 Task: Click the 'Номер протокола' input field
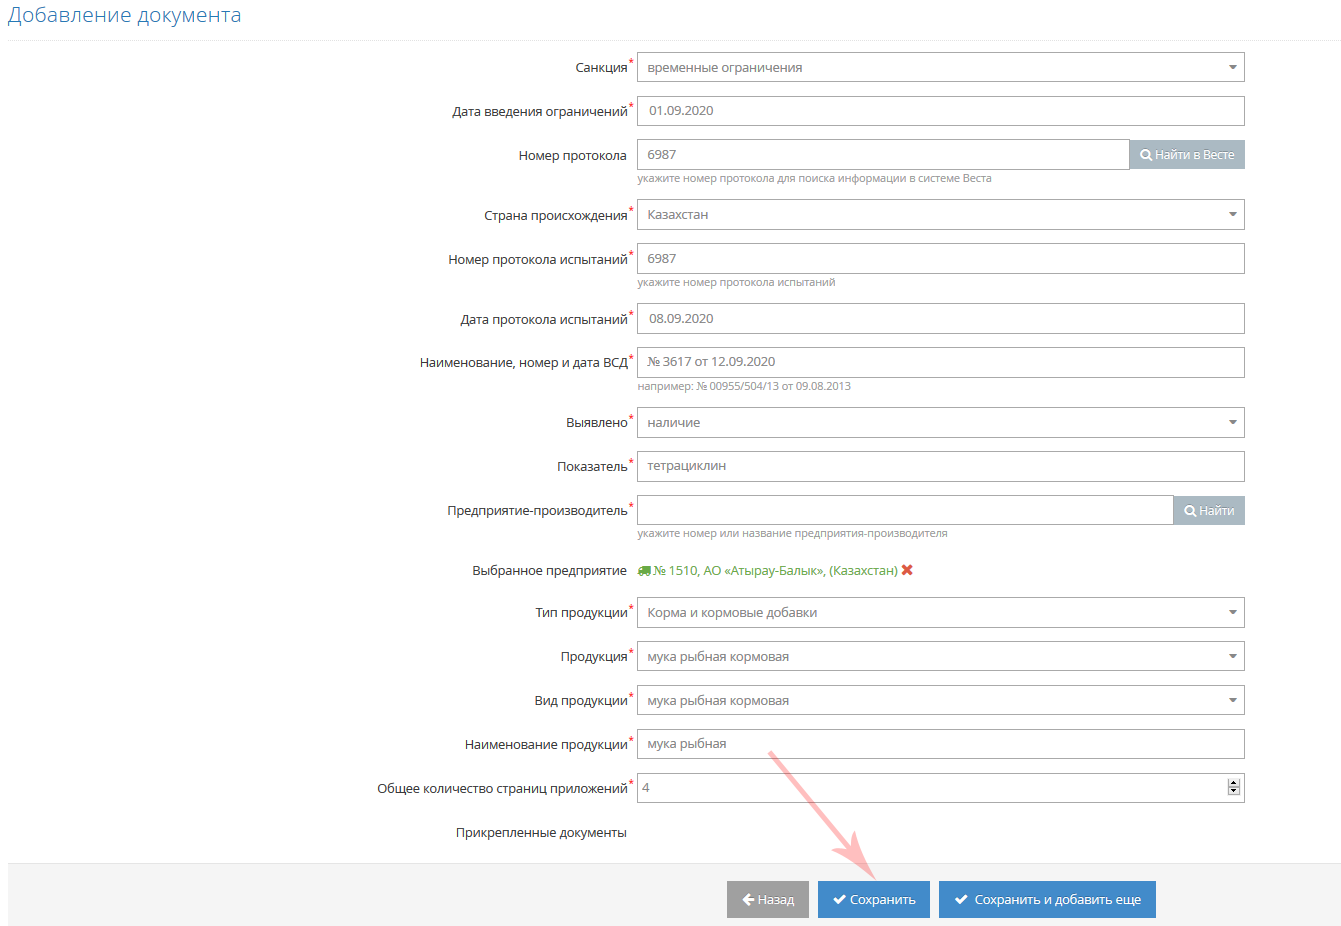tap(882, 155)
